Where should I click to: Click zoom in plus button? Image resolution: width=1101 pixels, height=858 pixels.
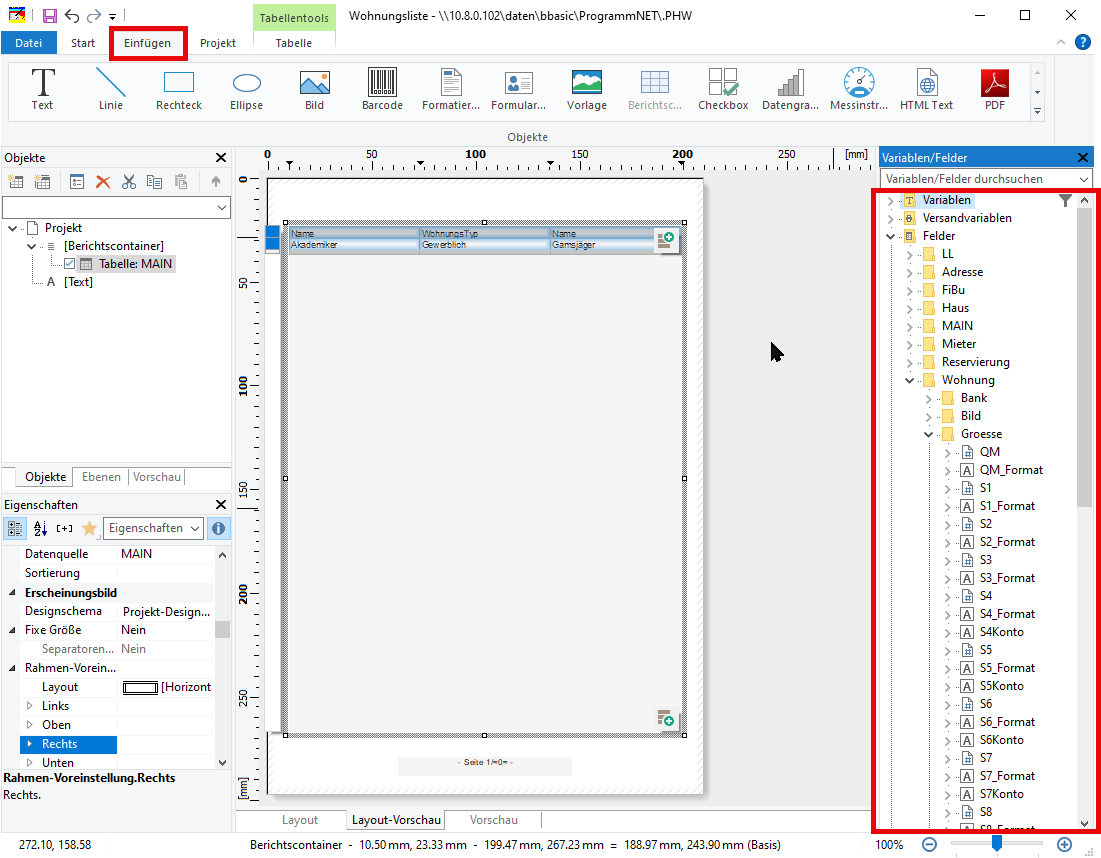[1064, 845]
